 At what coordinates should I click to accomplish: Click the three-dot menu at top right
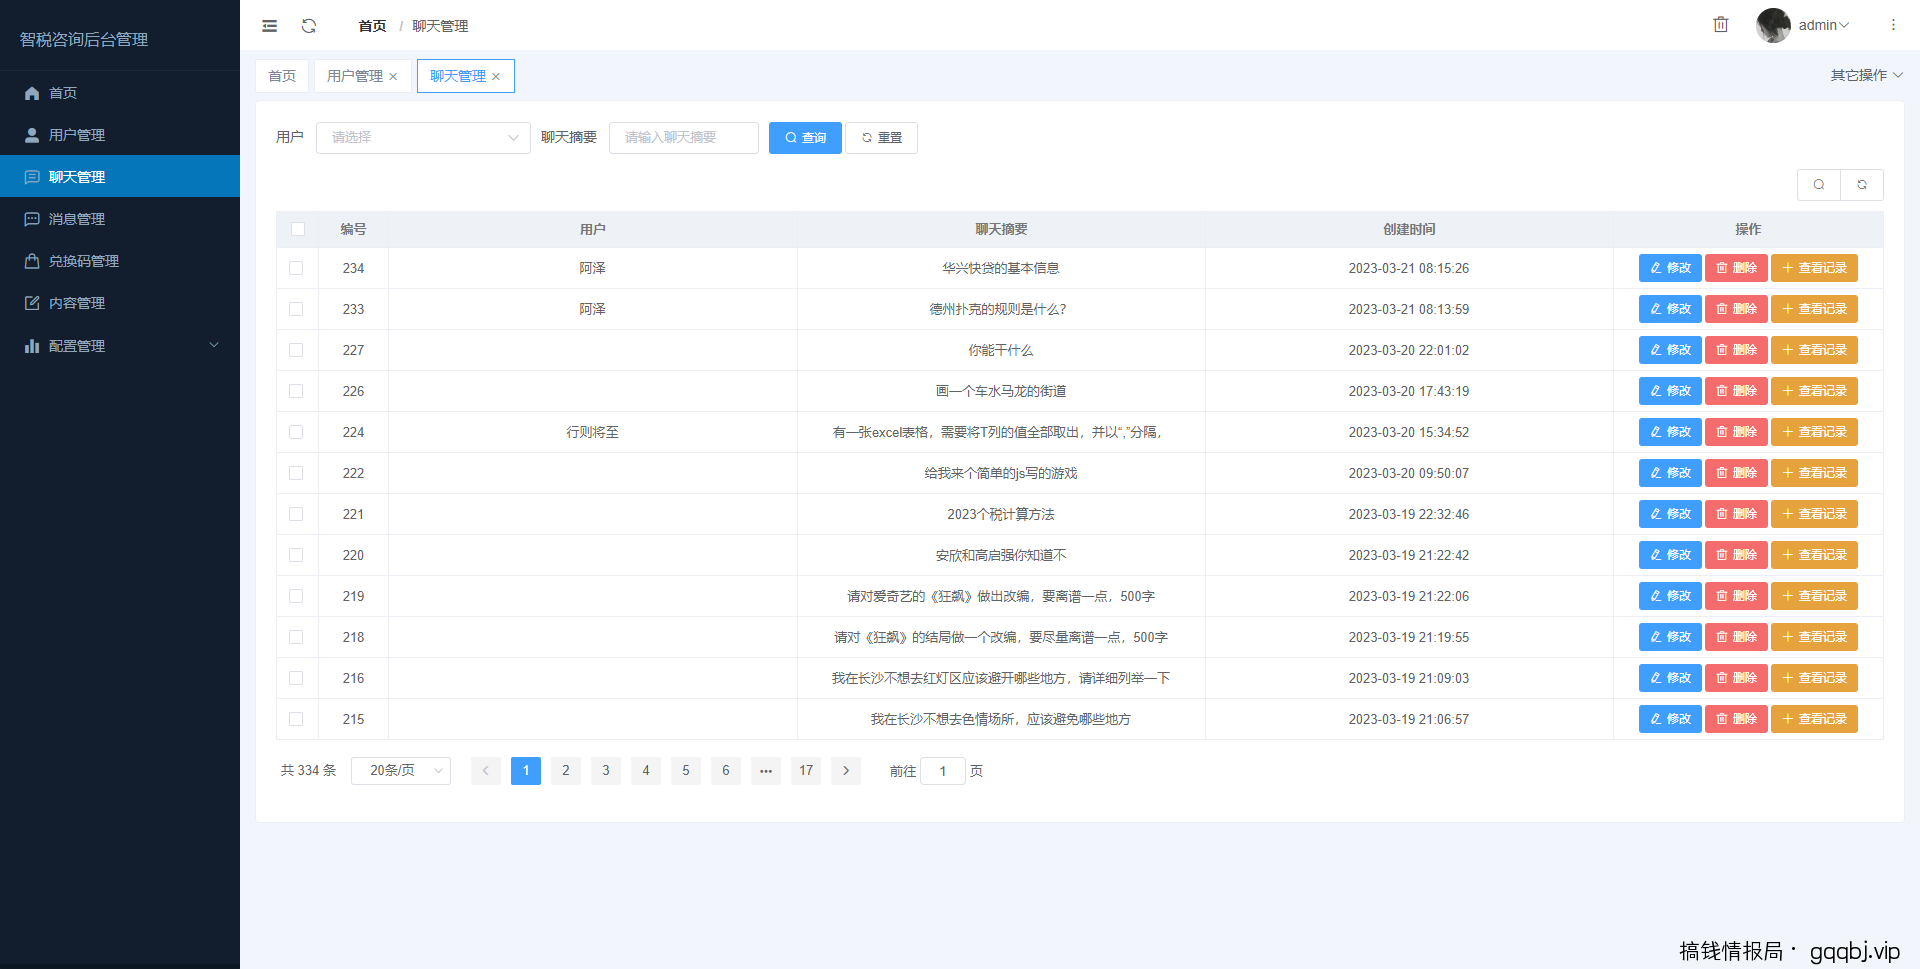coord(1893,25)
